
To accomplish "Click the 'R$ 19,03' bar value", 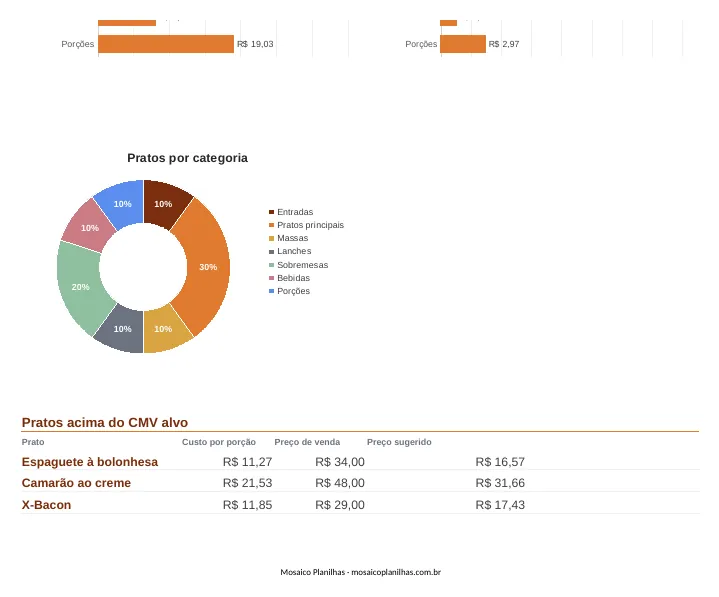I will (255, 44).
